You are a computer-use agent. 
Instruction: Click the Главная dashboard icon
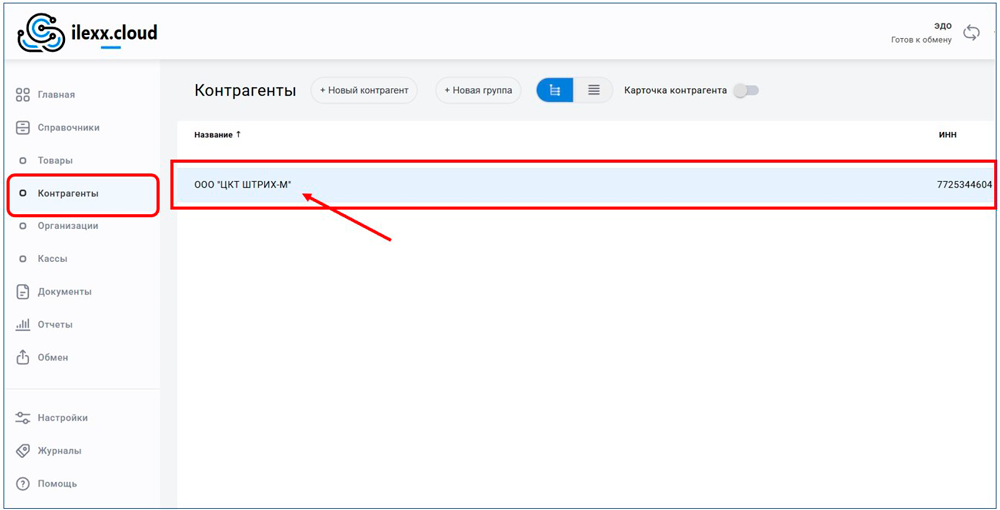(x=23, y=95)
